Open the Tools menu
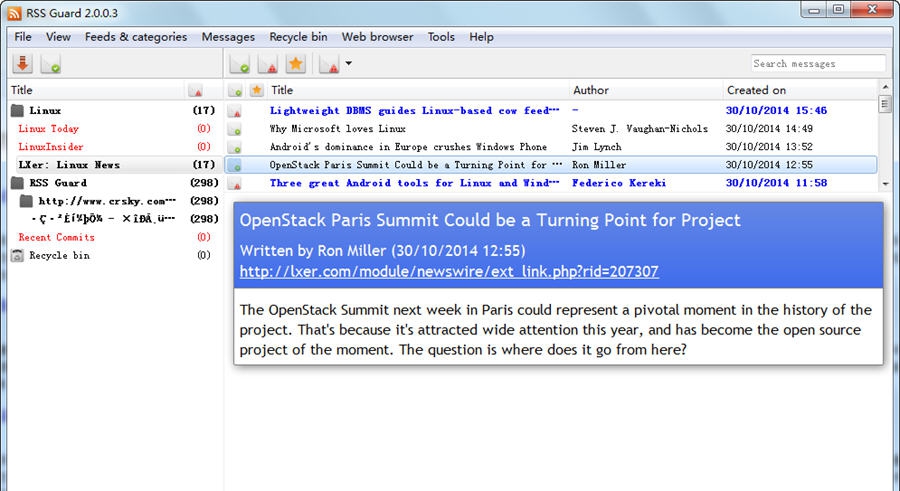The image size is (900, 491). (x=440, y=37)
